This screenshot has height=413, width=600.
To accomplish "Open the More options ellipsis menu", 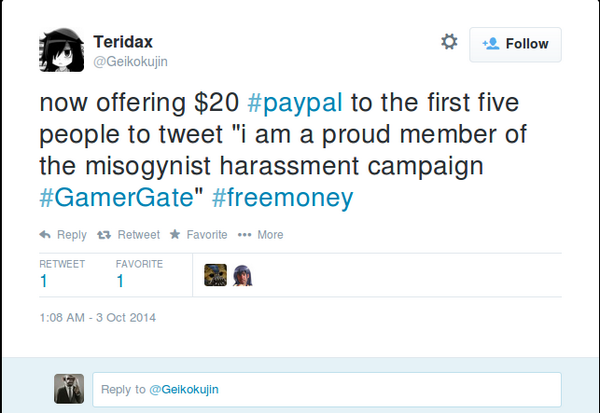I will (261, 235).
